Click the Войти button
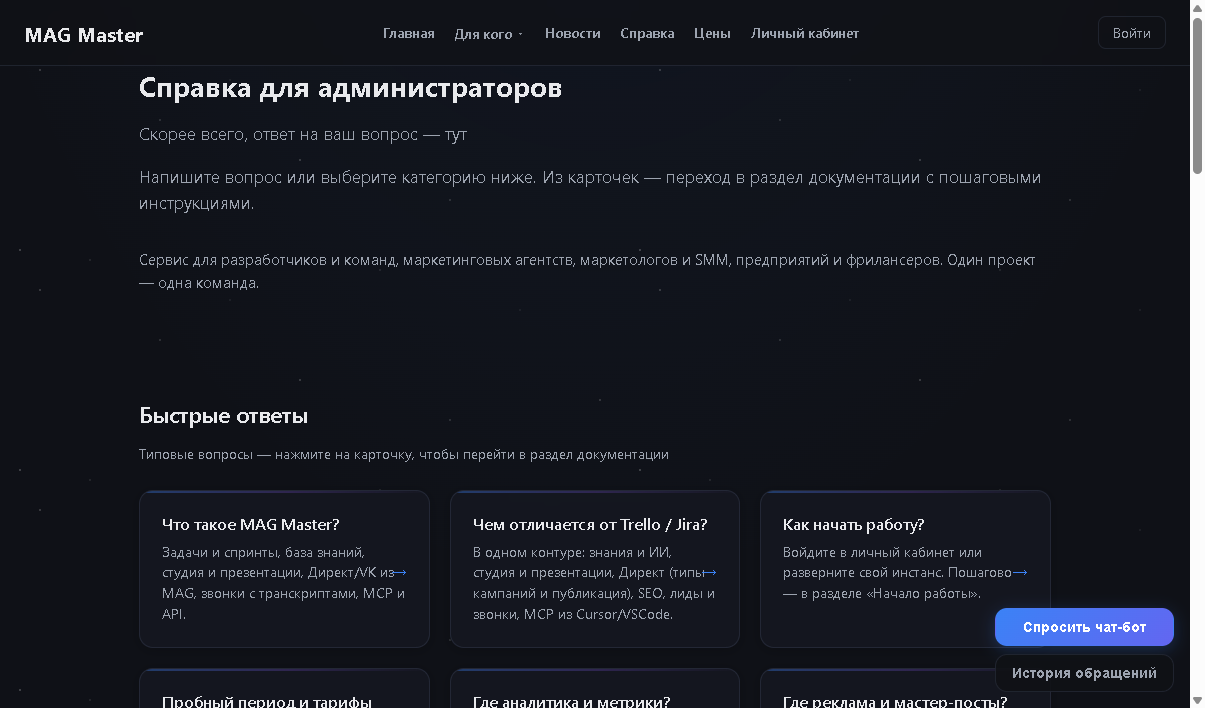This screenshot has height=708, width=1205. coord(1131,33)
